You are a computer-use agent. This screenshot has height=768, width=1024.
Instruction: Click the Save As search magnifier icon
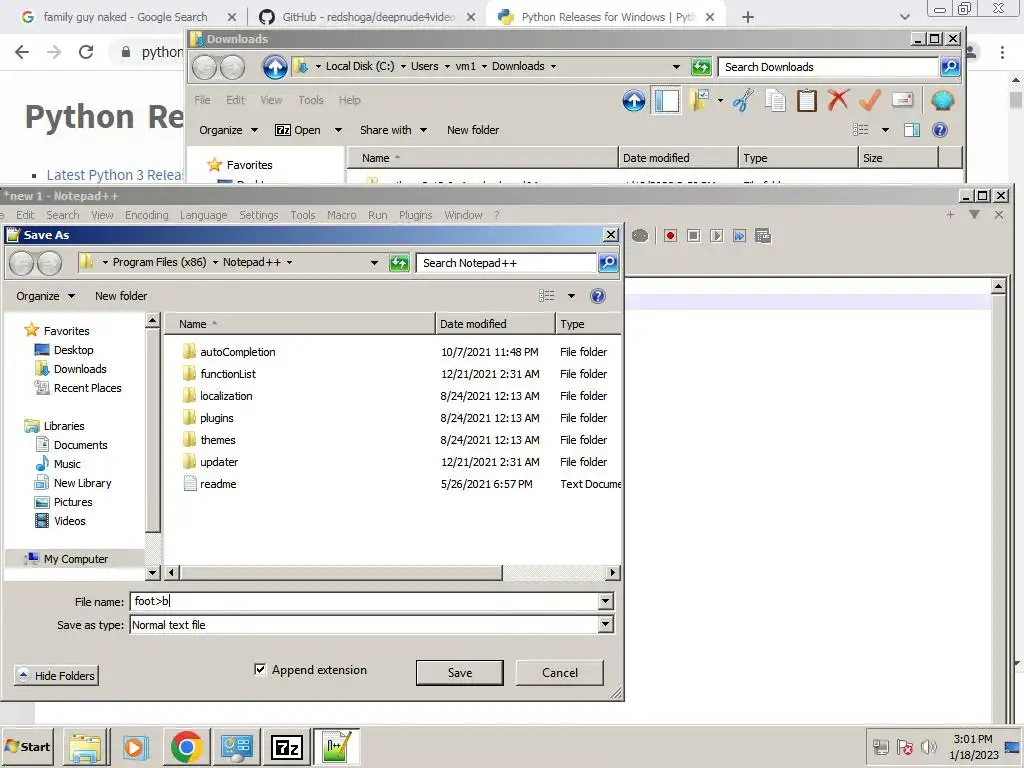tap(608, 263)
